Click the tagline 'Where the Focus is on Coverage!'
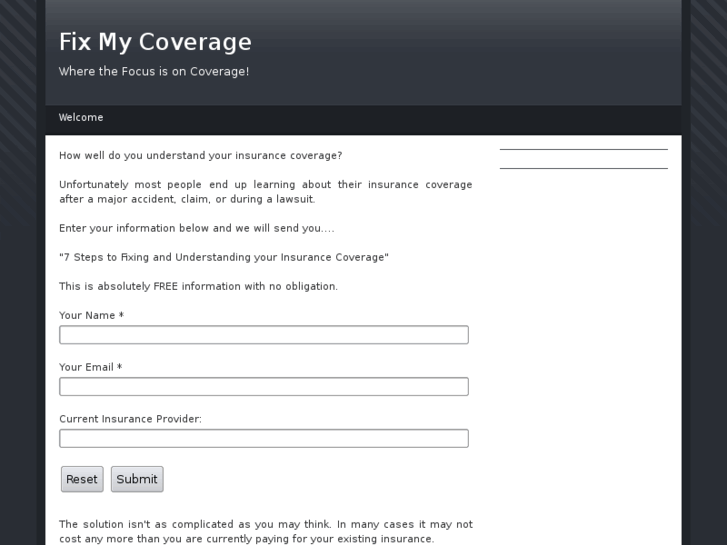 point(154,71)
